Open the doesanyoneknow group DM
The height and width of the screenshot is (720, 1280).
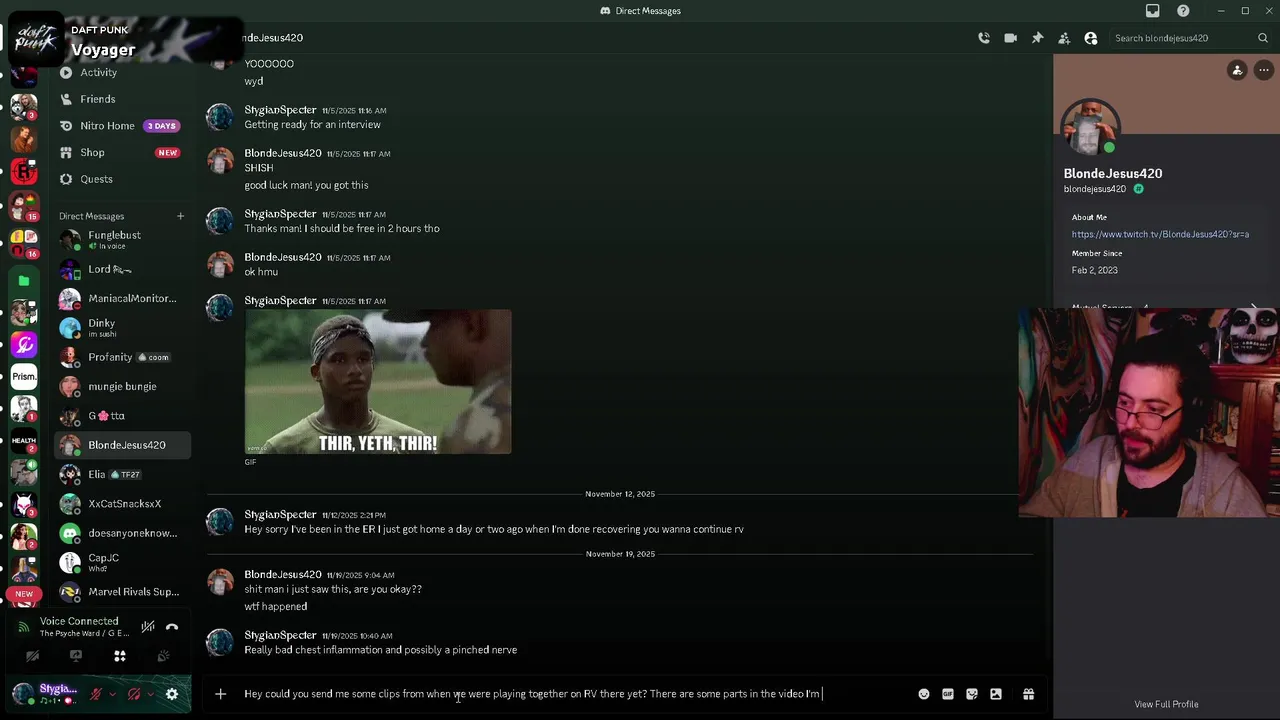point(122,533)
